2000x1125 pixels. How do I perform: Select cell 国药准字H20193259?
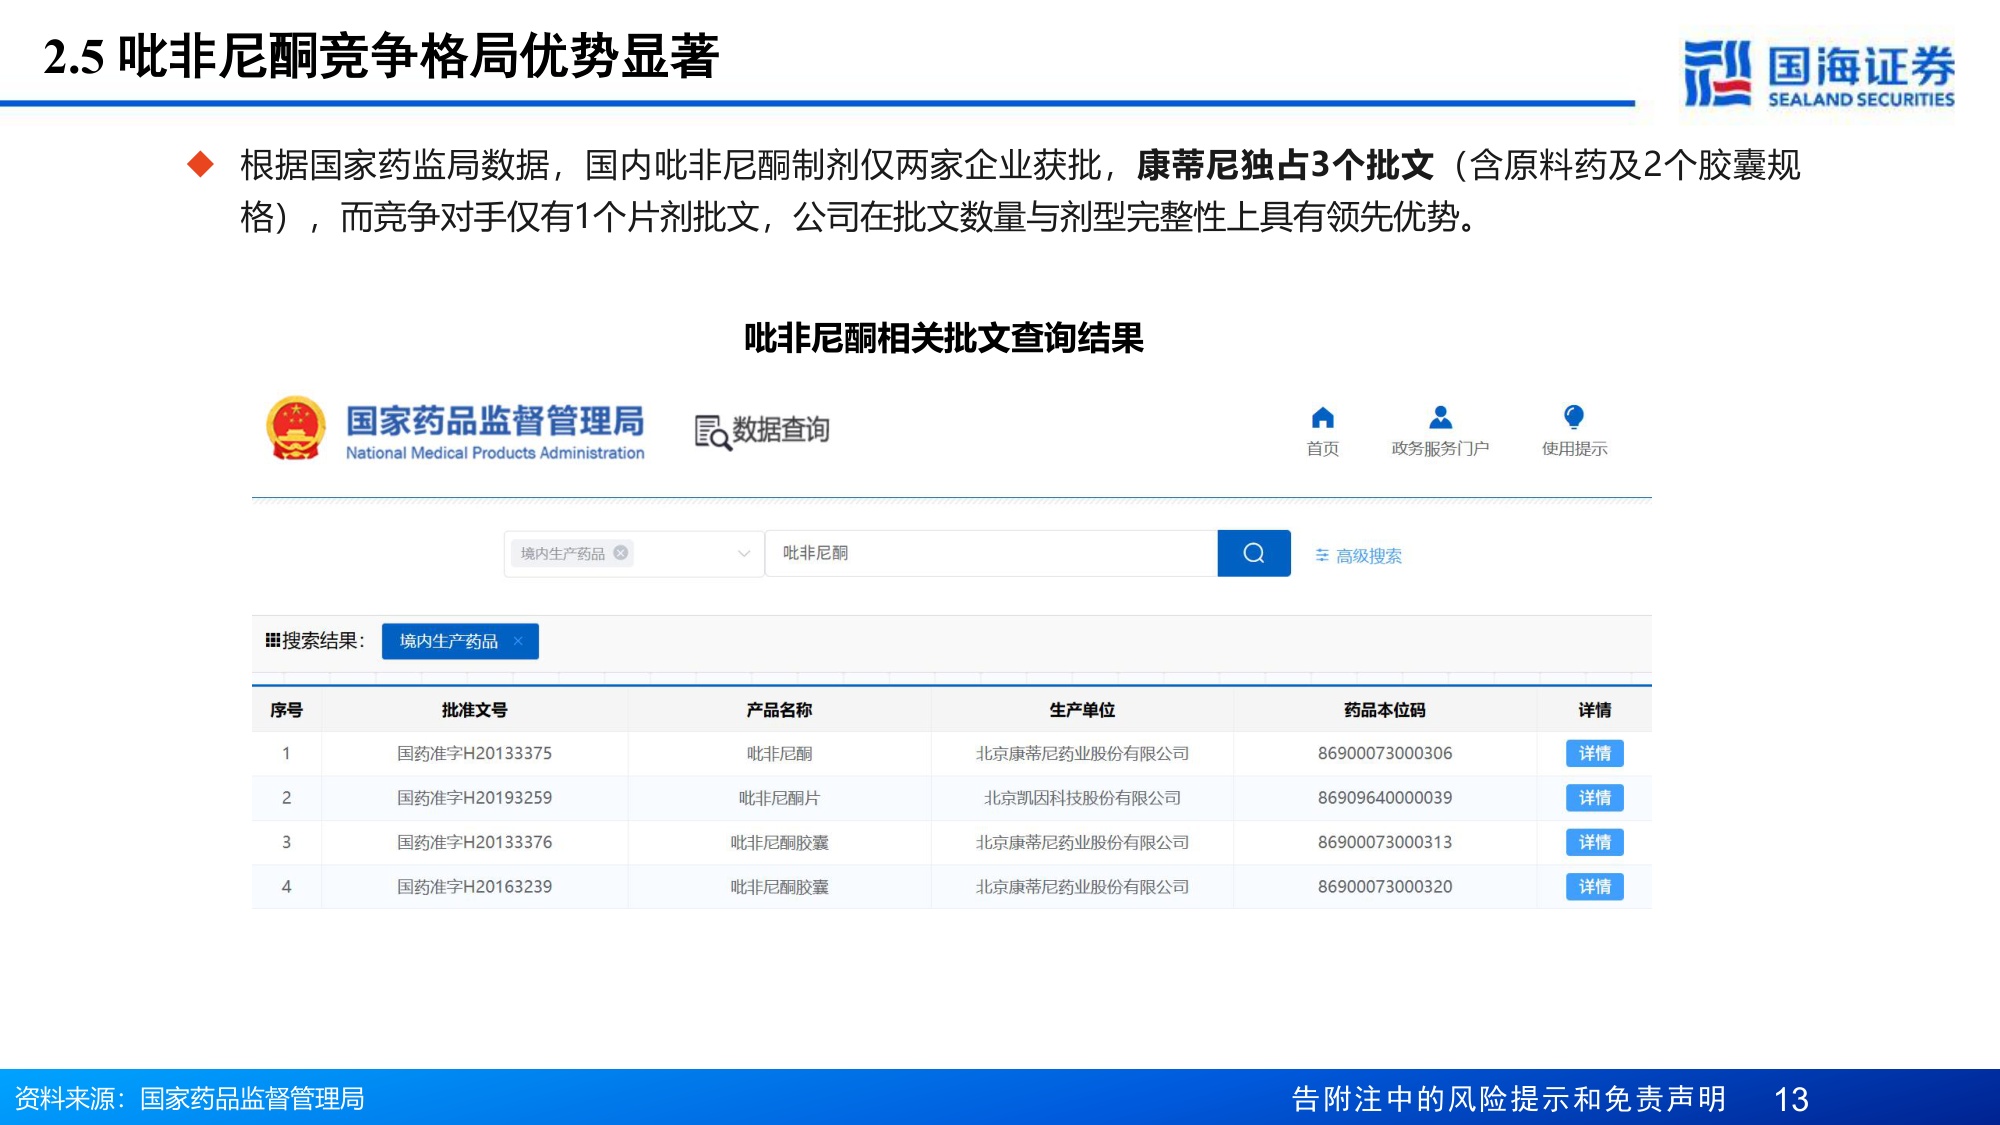[x=474, y=798]
